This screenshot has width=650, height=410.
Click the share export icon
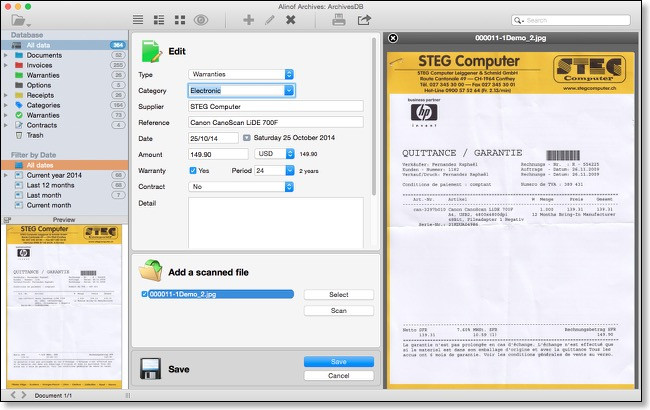[x=364, y=19]
